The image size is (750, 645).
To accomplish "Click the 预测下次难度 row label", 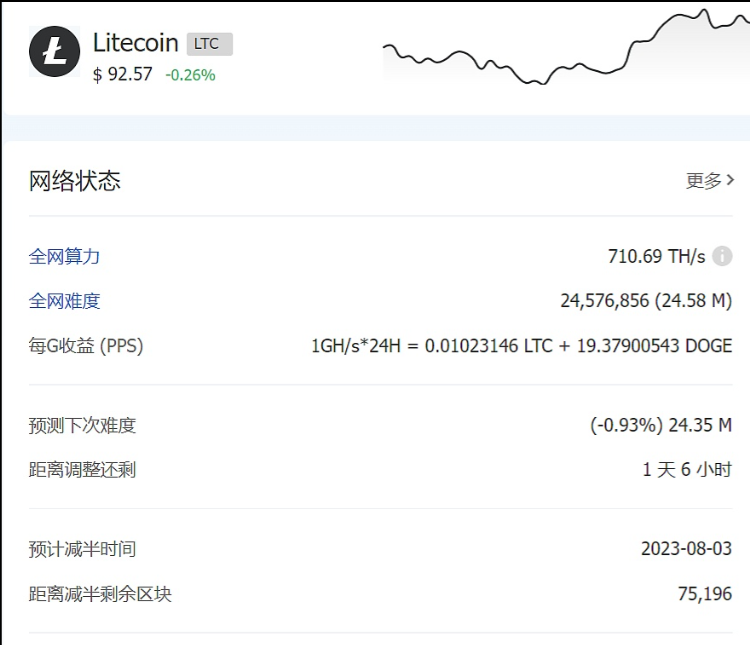I will pos(82,425).
